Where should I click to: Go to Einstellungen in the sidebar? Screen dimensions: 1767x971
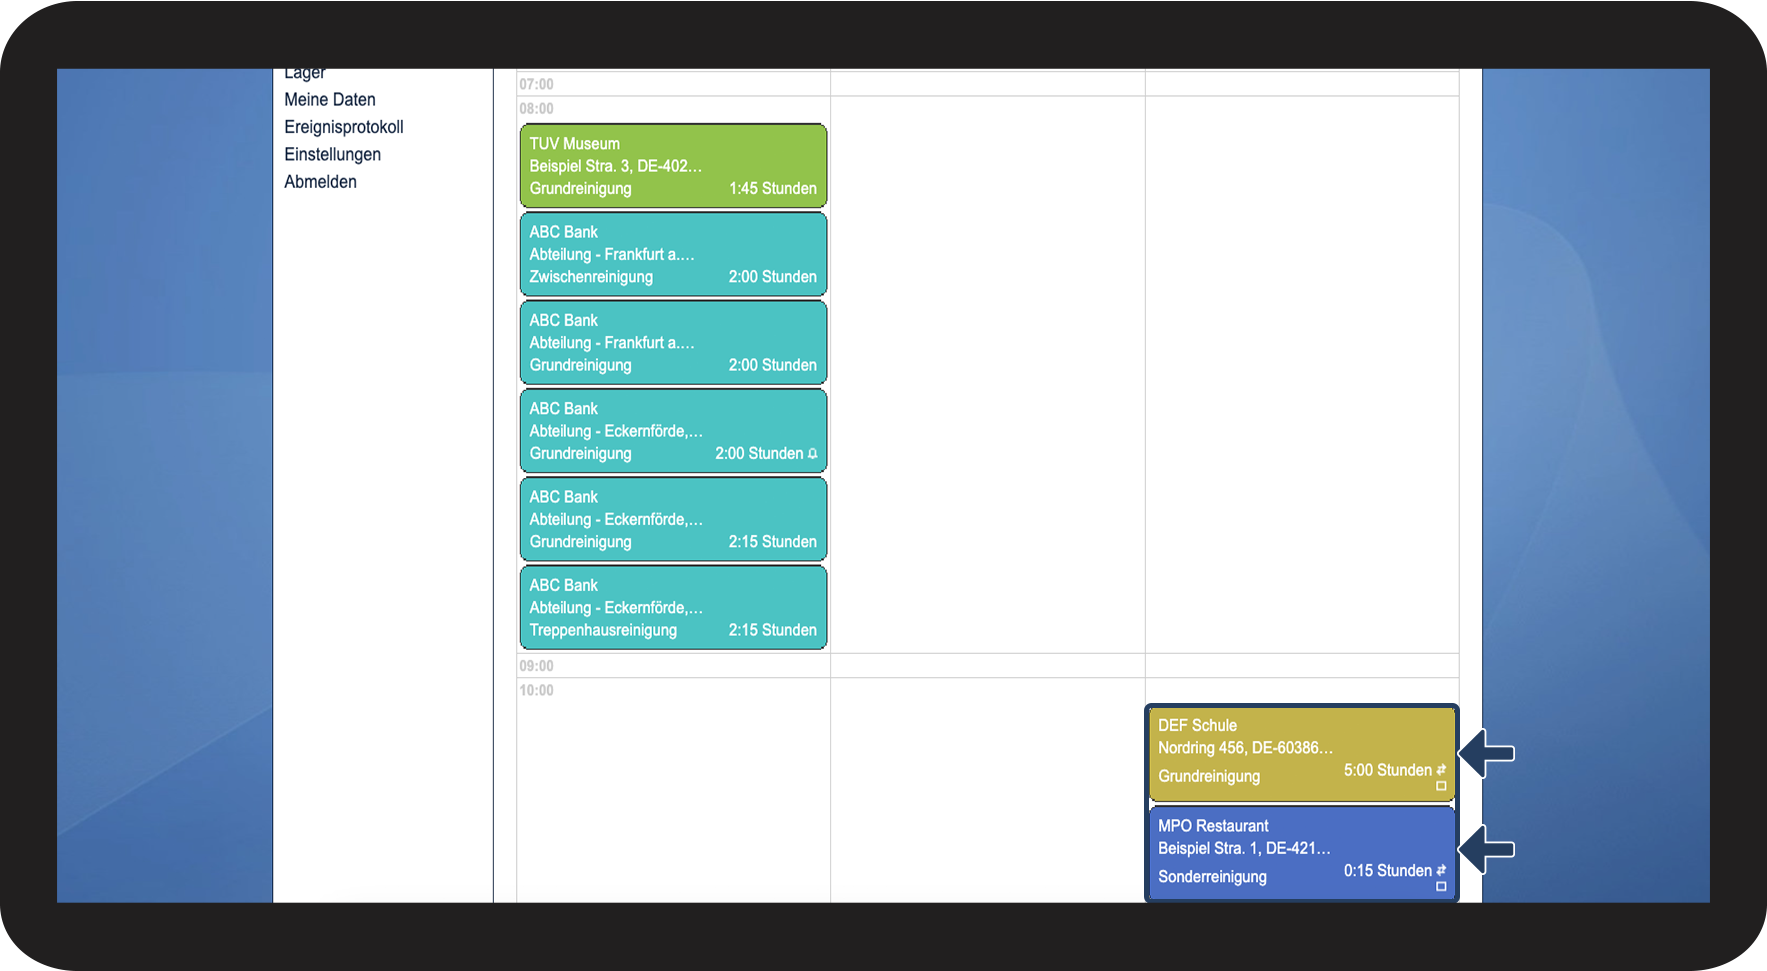tap(333, 154)
